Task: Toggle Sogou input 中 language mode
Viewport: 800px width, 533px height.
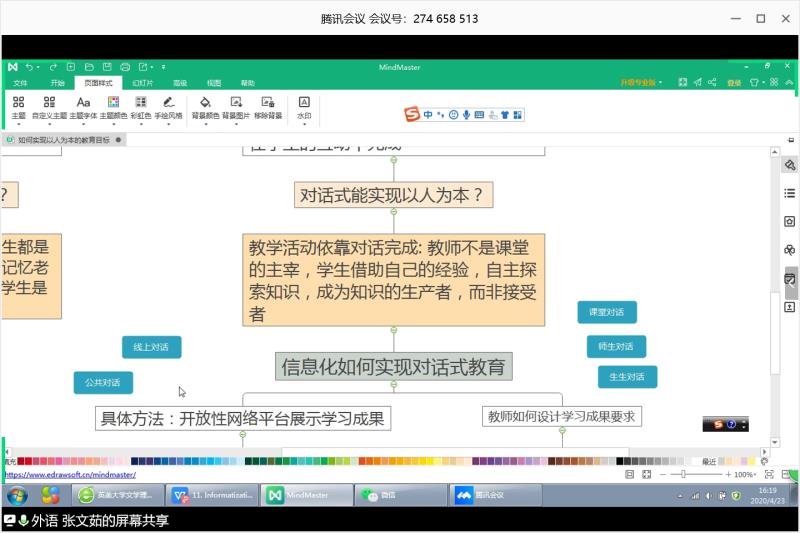Action: pyautogui.click(x=428, y=115)
